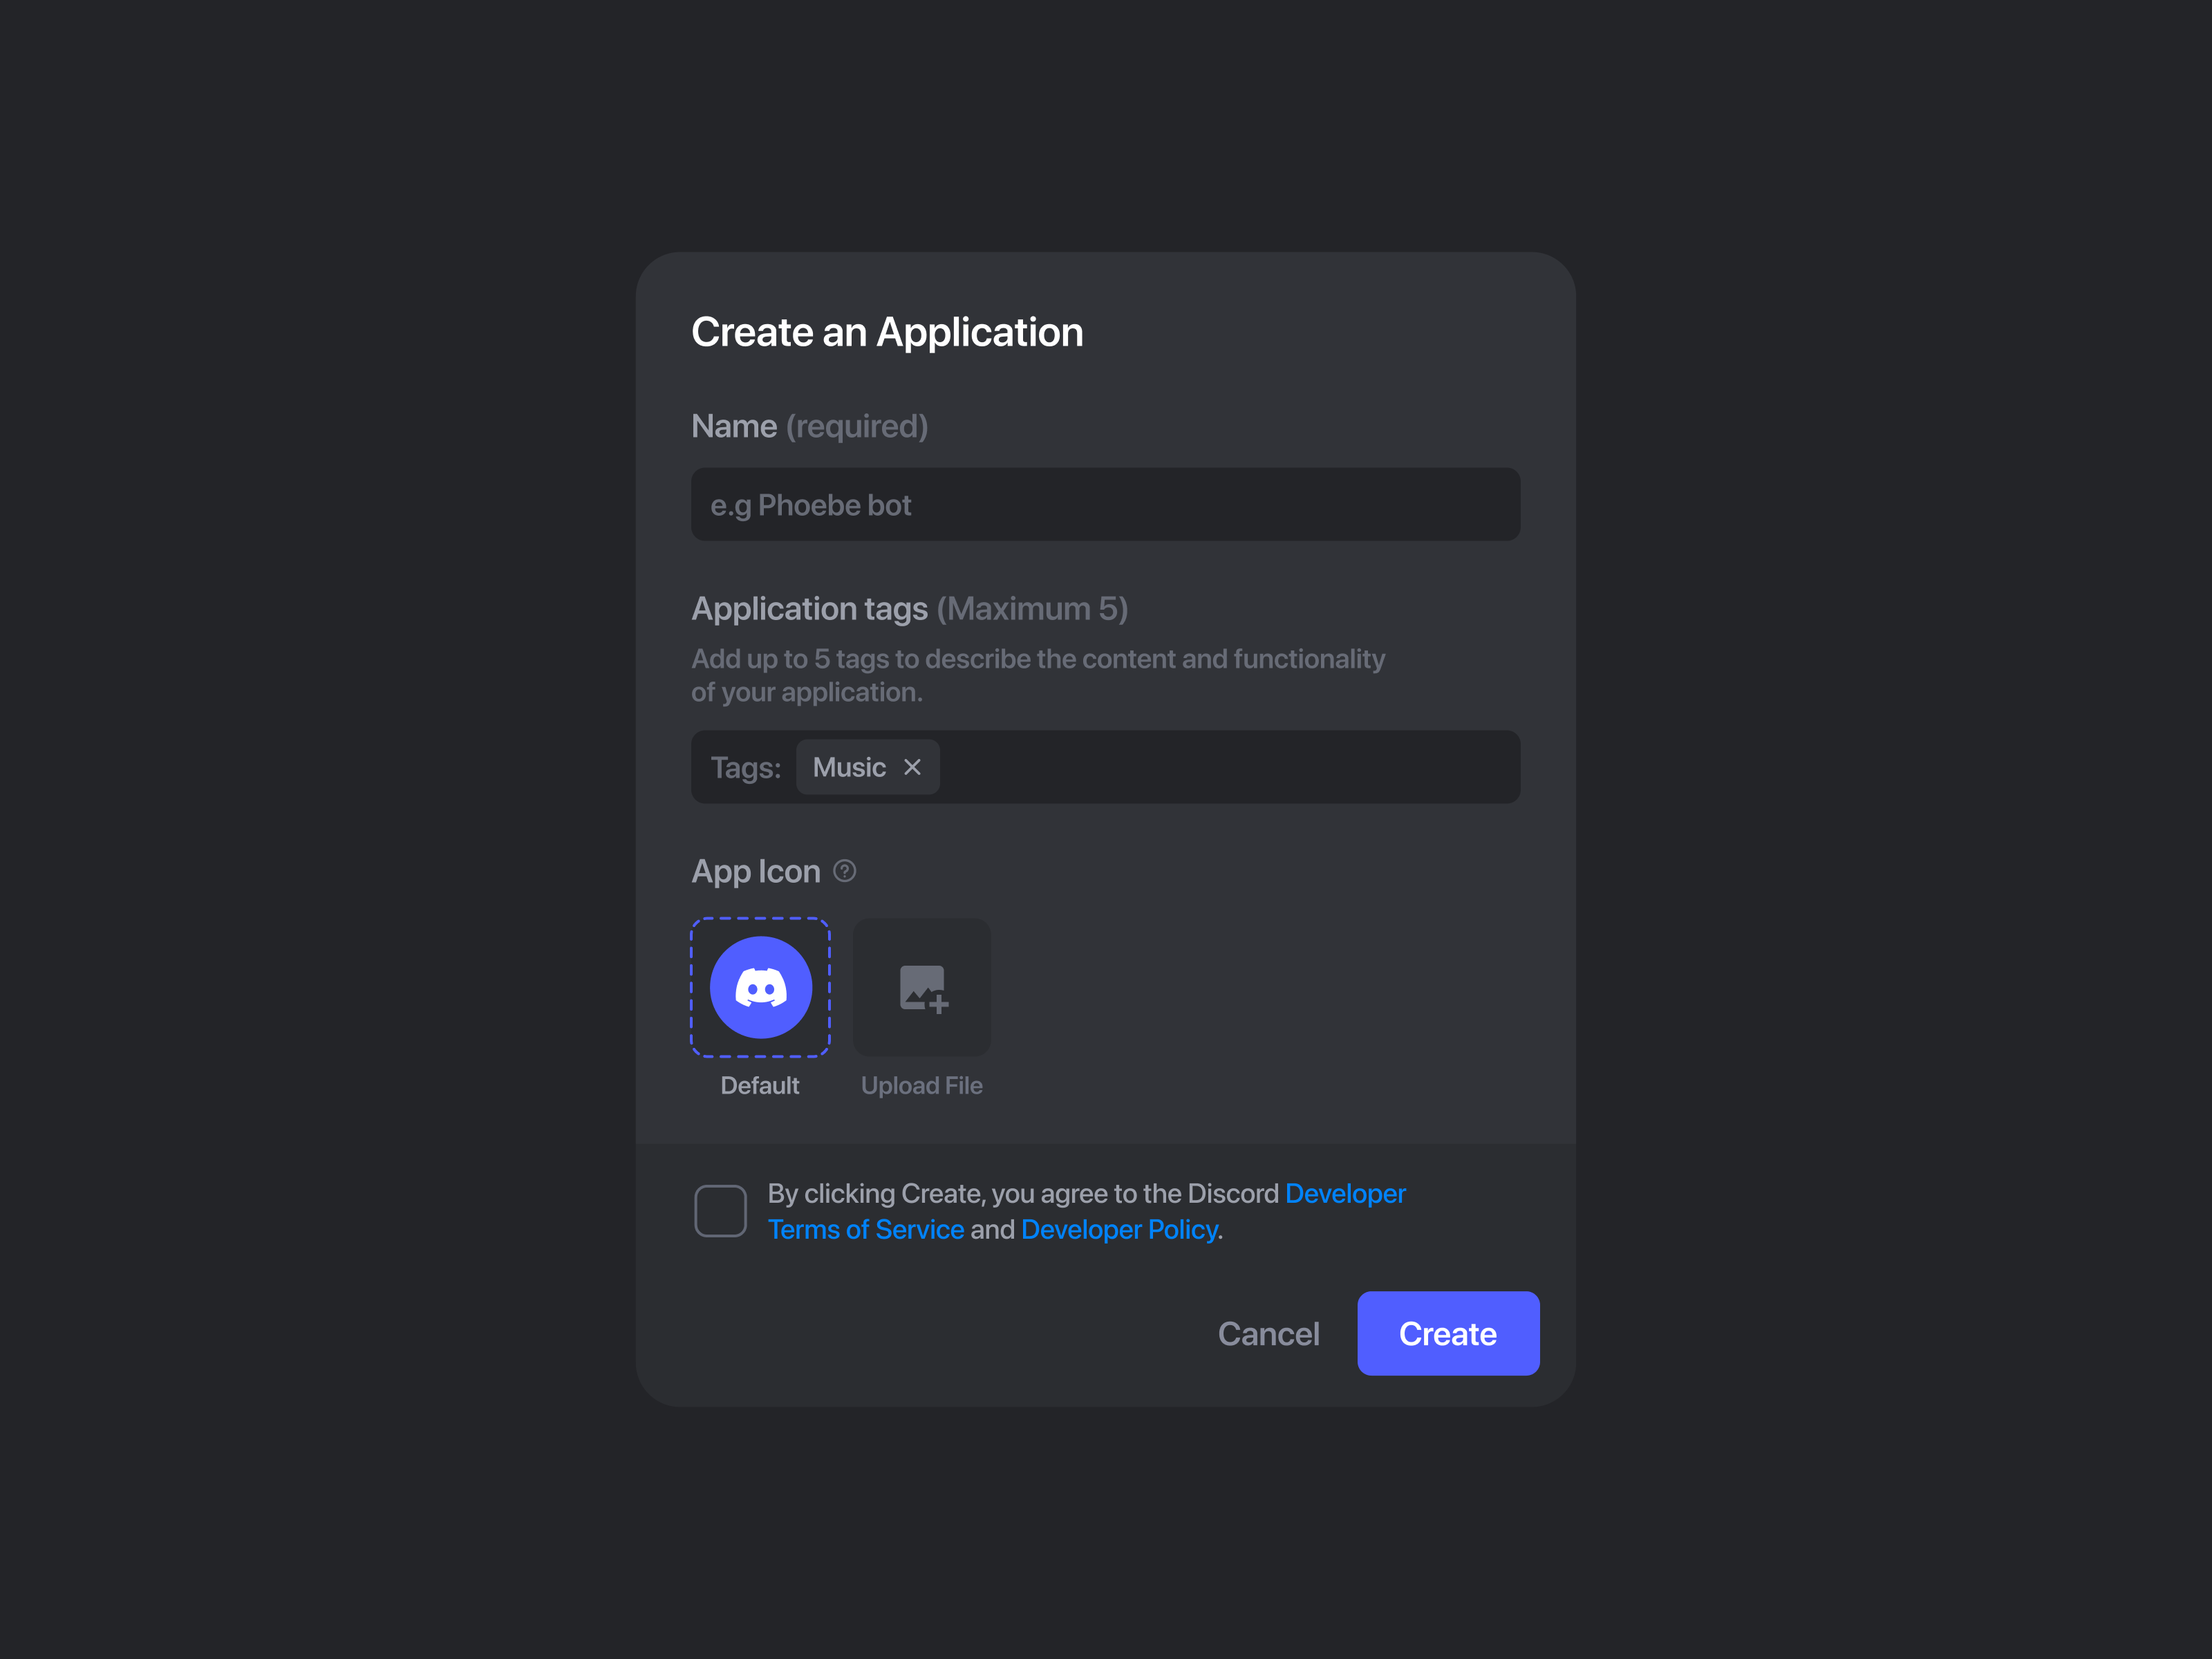Click the 'Default' label under the icon
The height and width of the screenshot is (1659, 2212).
pyautogui.click(x=760, y=1085)
